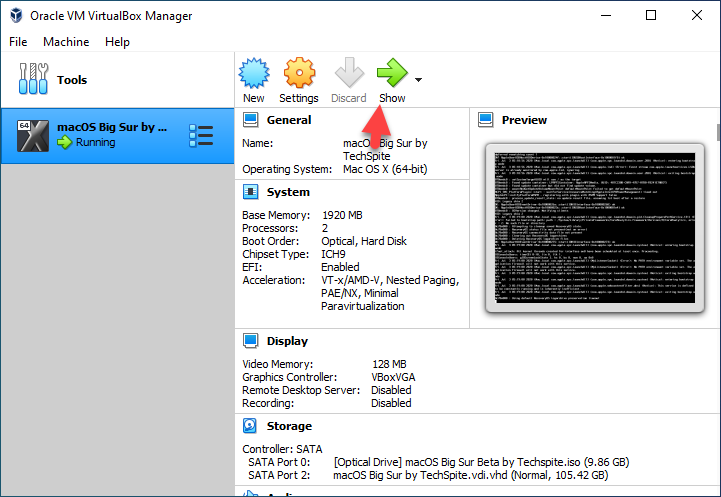The height and width of the screenshot is (497, 721).
Task: Collapse the Preview section header
Action: (524, 120)
